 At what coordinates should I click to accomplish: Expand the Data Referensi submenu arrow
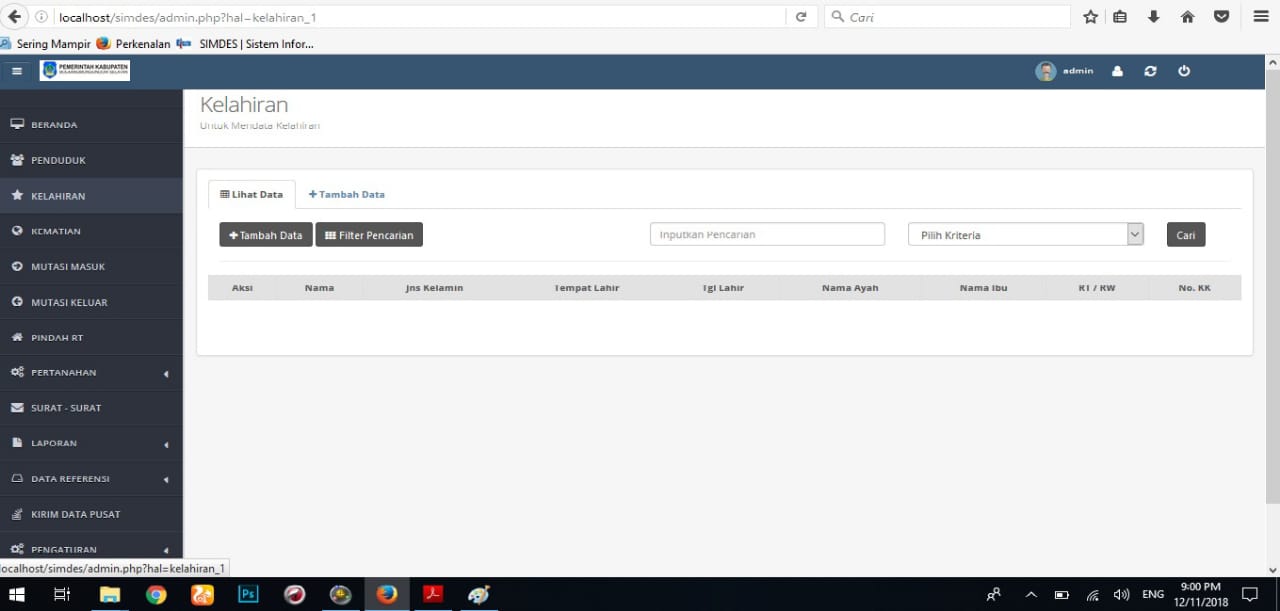tap(166, 479)
